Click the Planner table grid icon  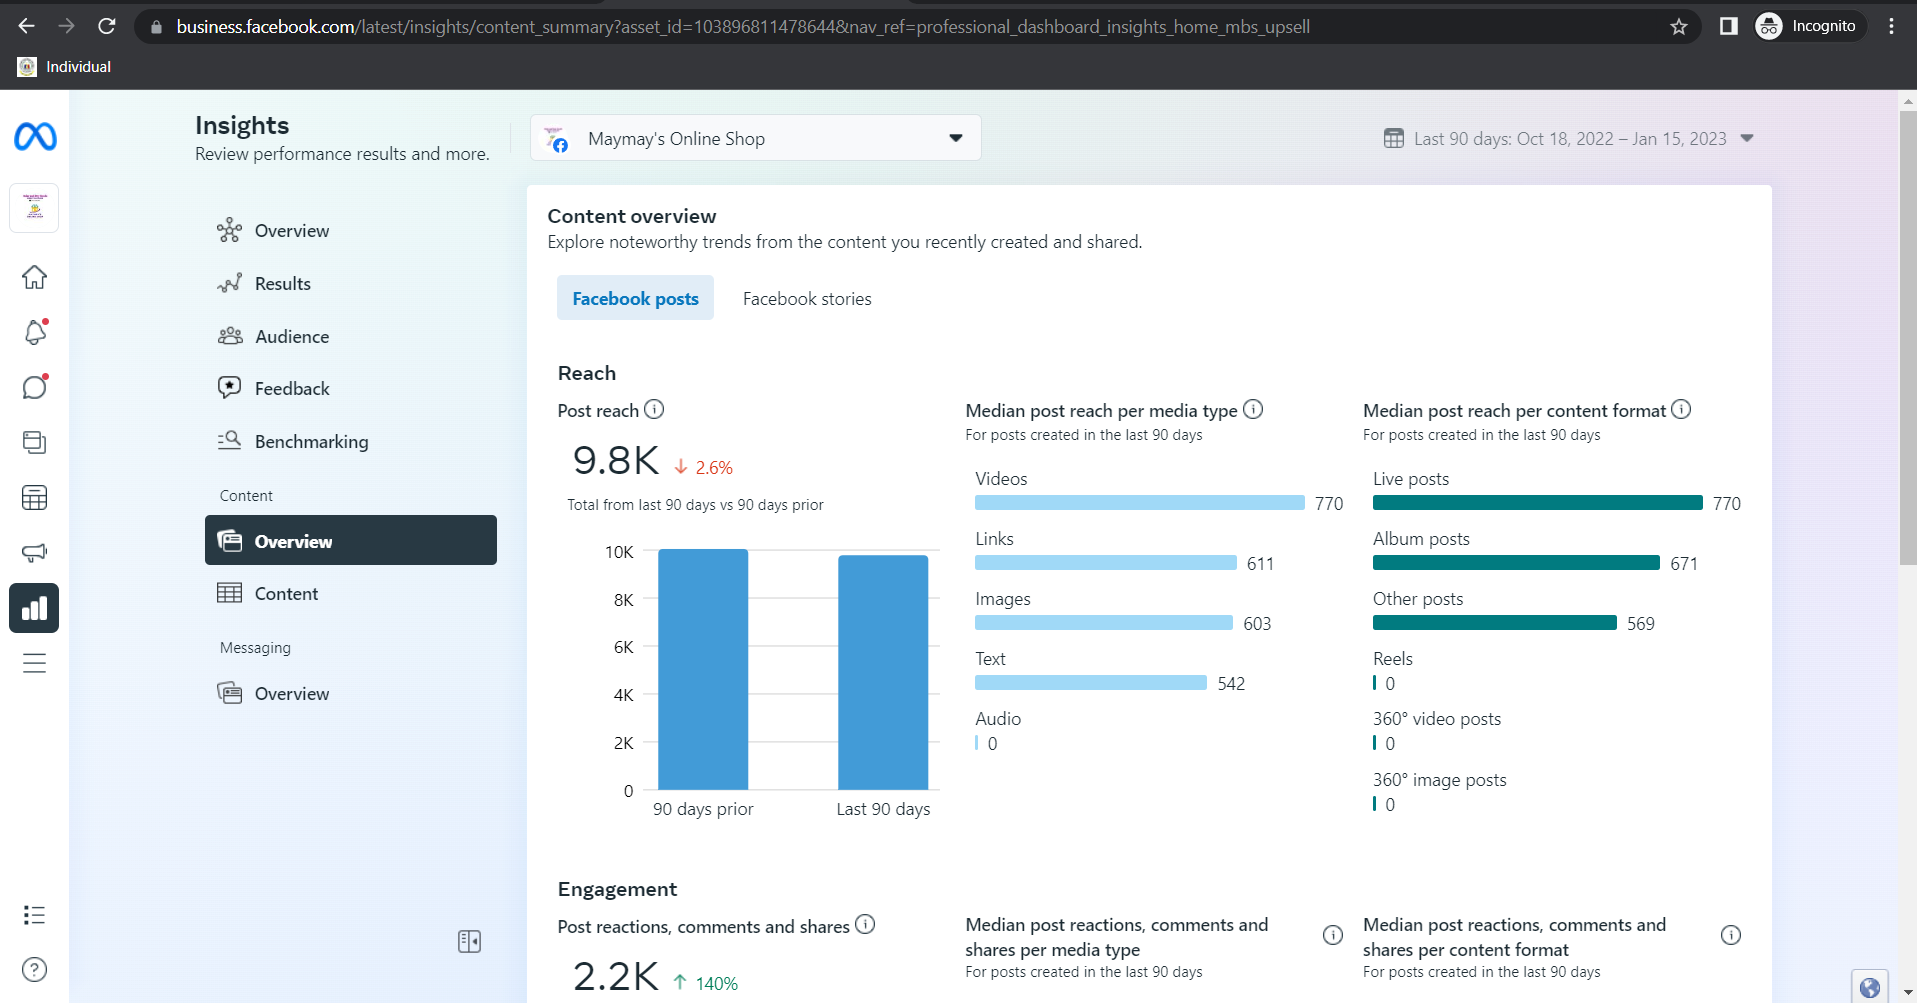click(x=35, y=497)
